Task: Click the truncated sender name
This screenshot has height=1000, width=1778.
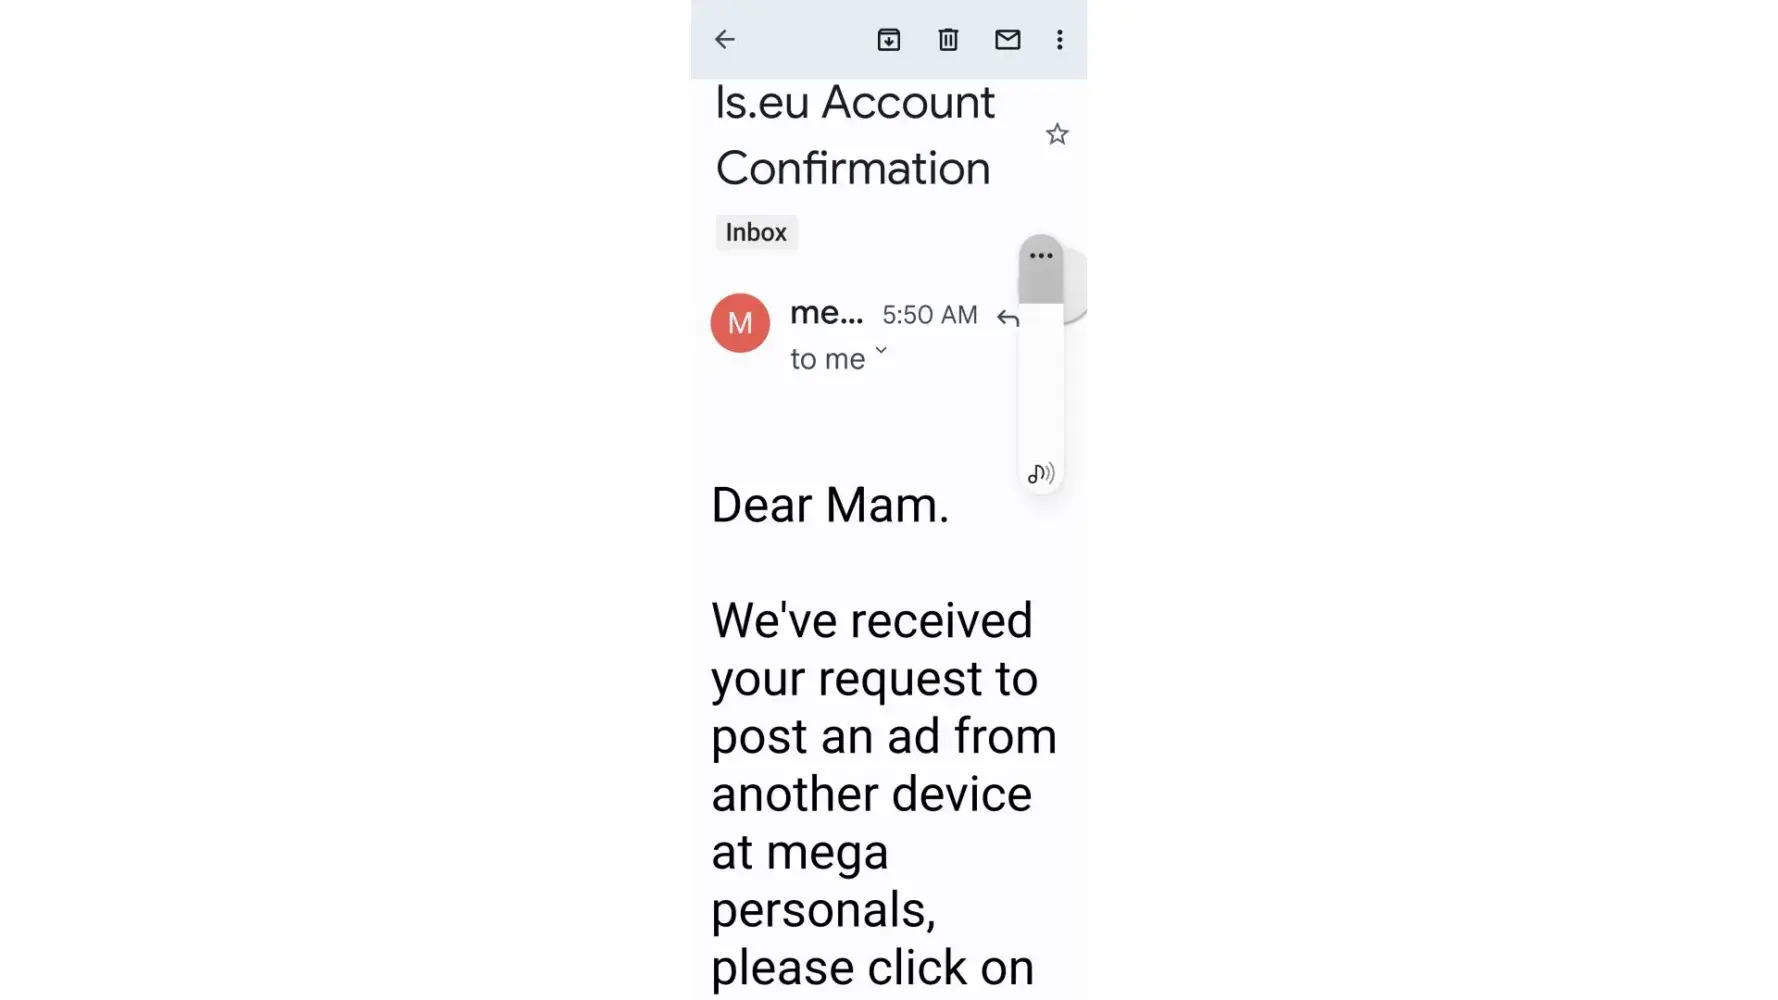Action: (826, 314)
